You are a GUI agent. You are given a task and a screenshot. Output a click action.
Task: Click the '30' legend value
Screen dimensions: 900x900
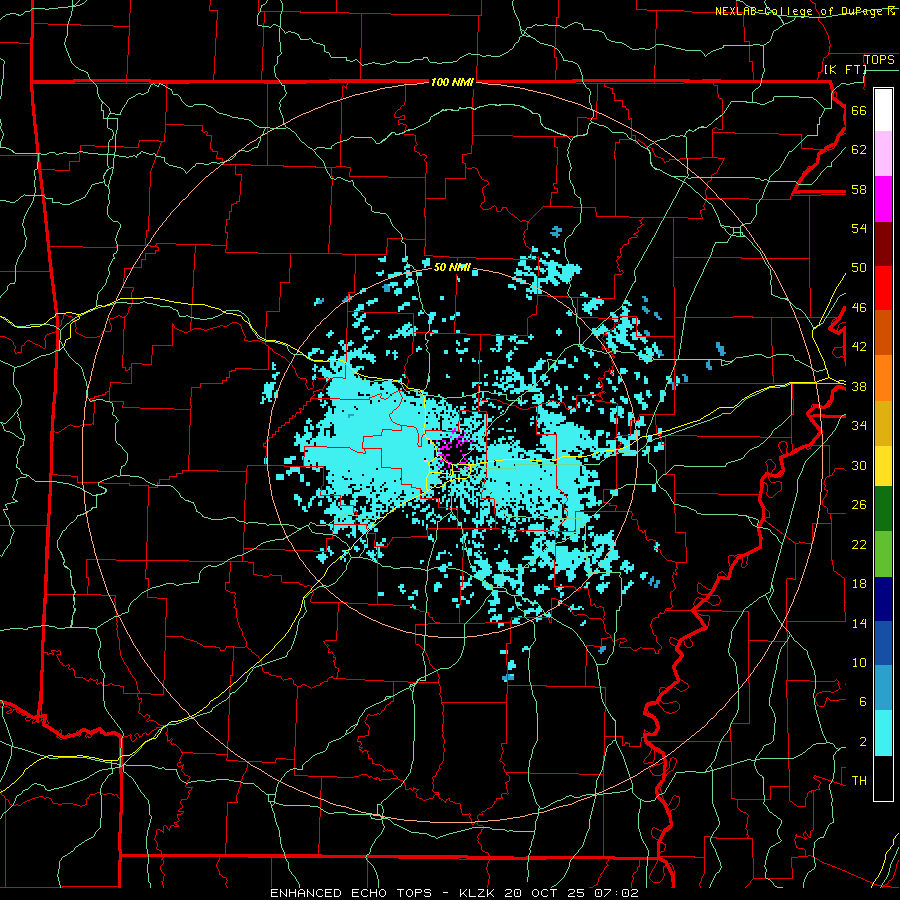[859, 465]
